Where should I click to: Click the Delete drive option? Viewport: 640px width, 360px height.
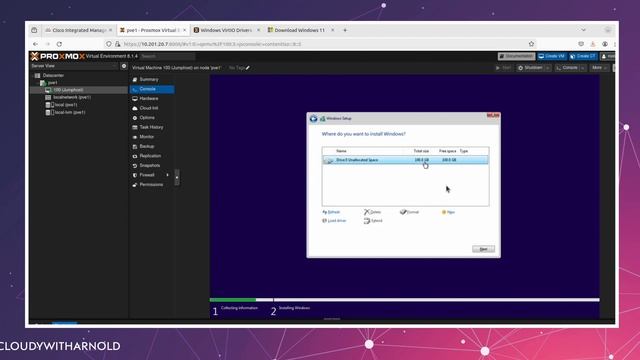[372, 212]
